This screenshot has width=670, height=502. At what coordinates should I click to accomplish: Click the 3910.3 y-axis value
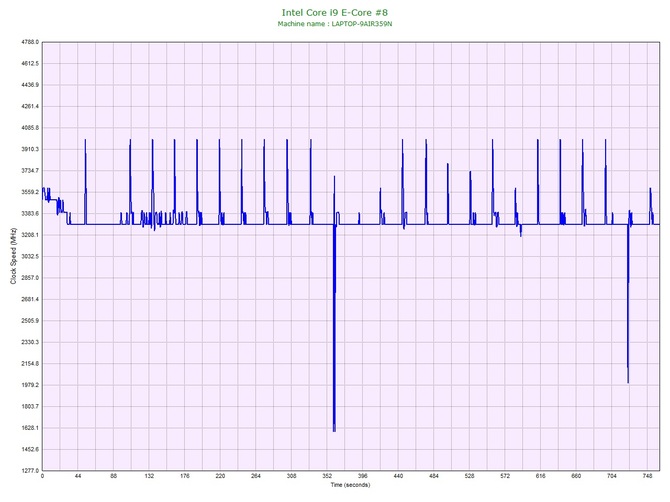pos(30,149)
